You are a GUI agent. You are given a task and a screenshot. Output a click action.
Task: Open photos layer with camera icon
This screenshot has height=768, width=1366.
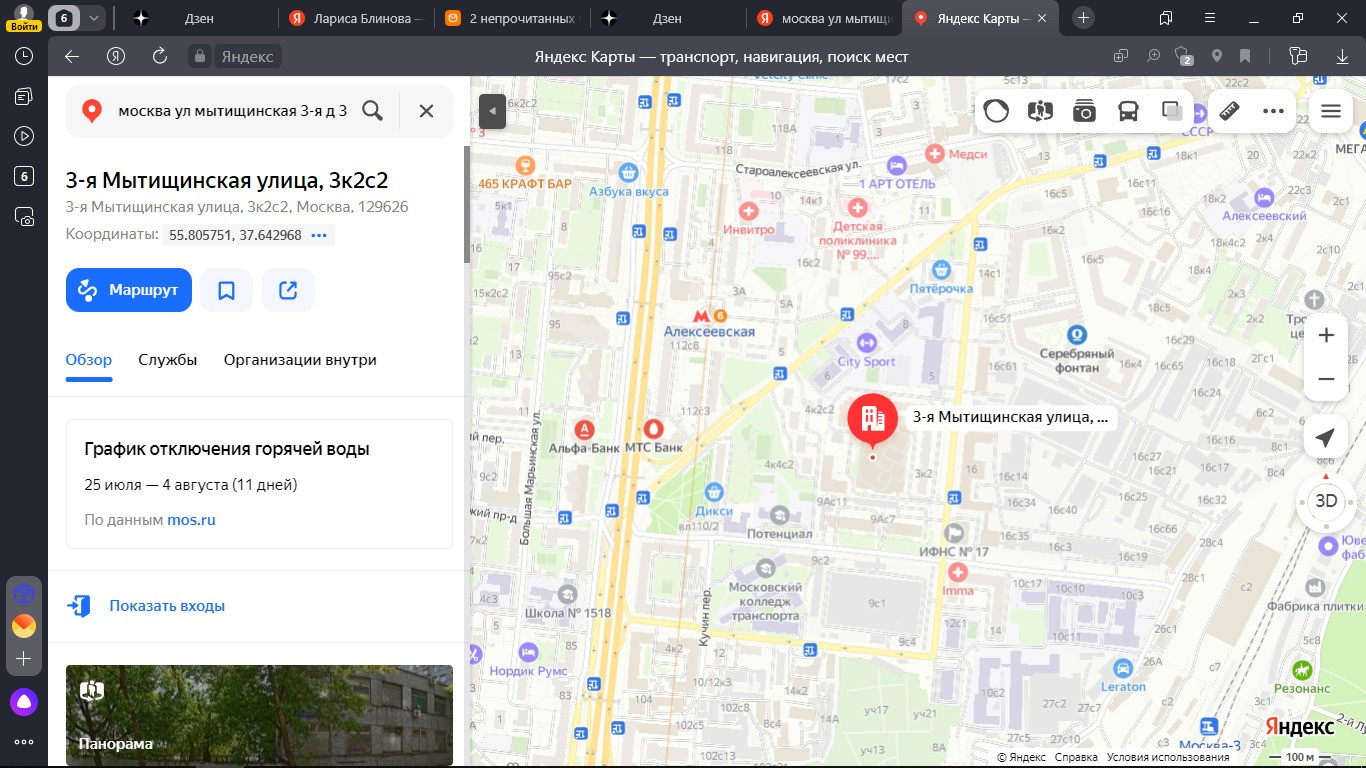1084,111
